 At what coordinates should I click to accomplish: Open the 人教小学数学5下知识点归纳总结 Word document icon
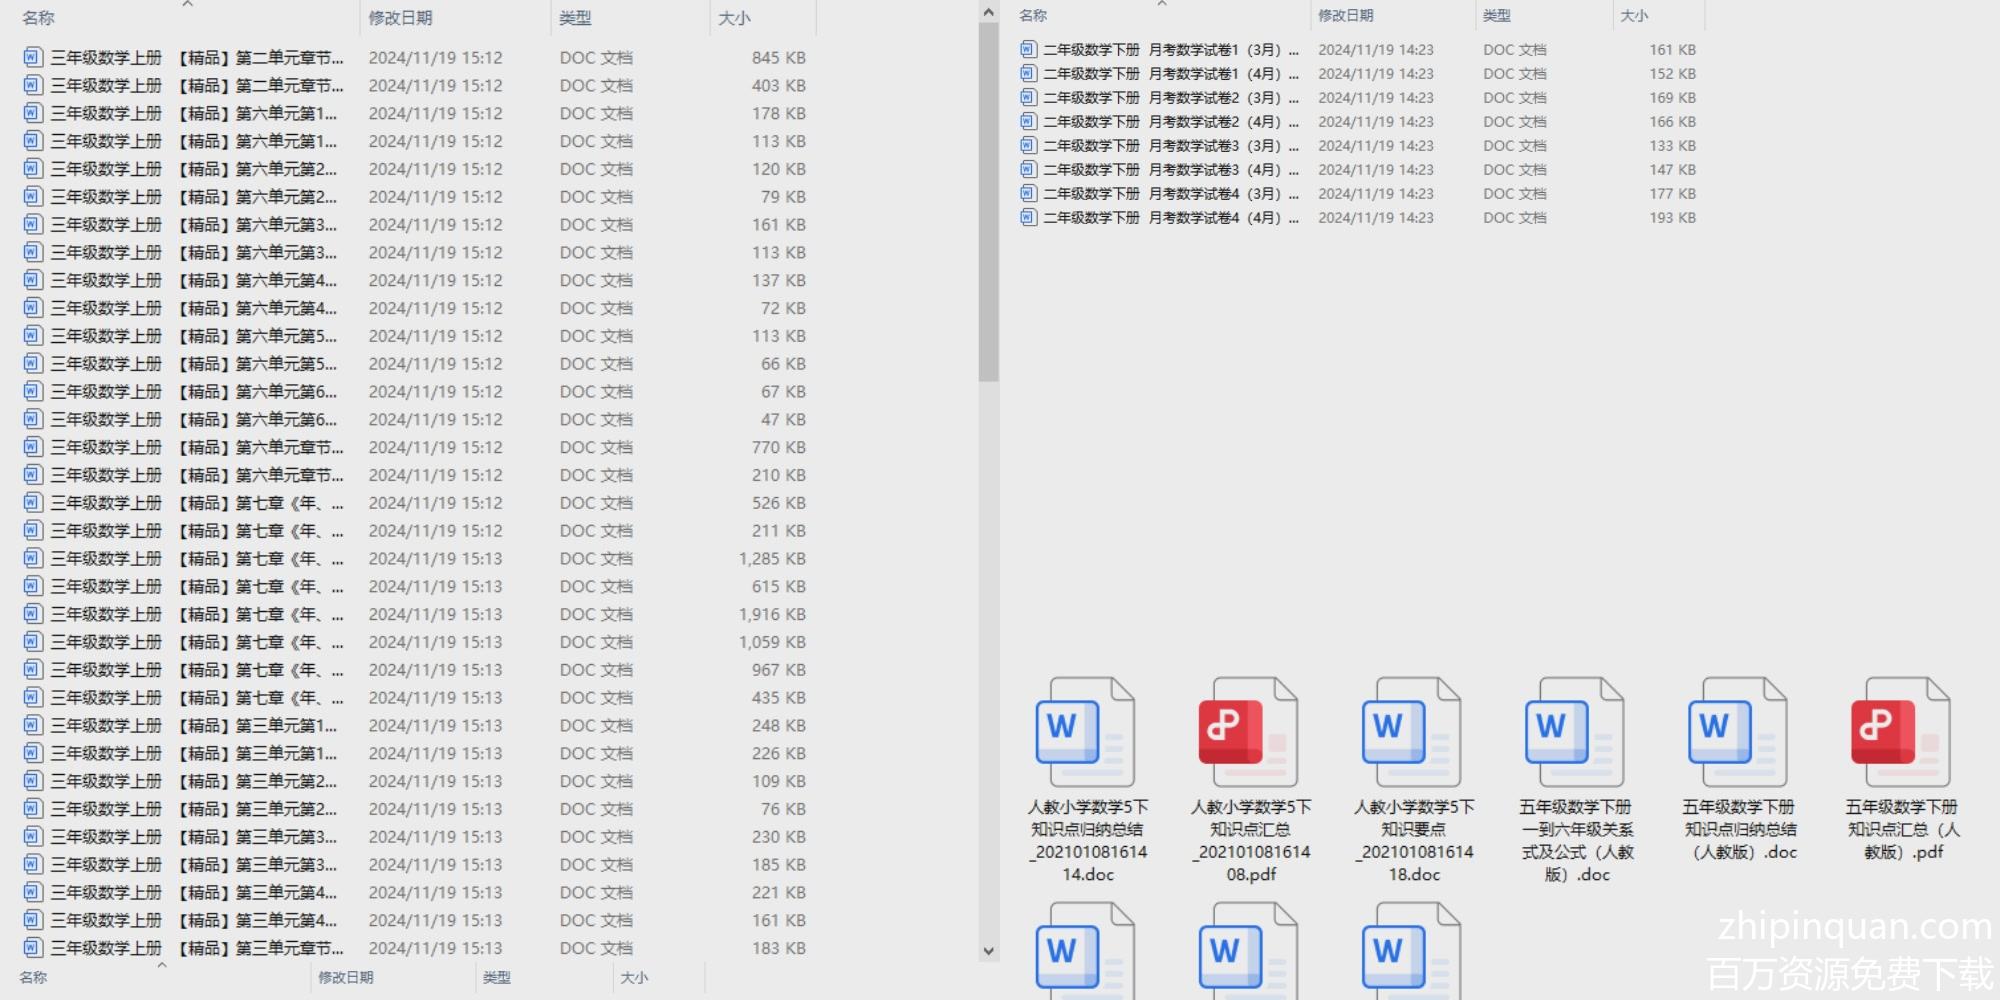tap(1086, 732)
